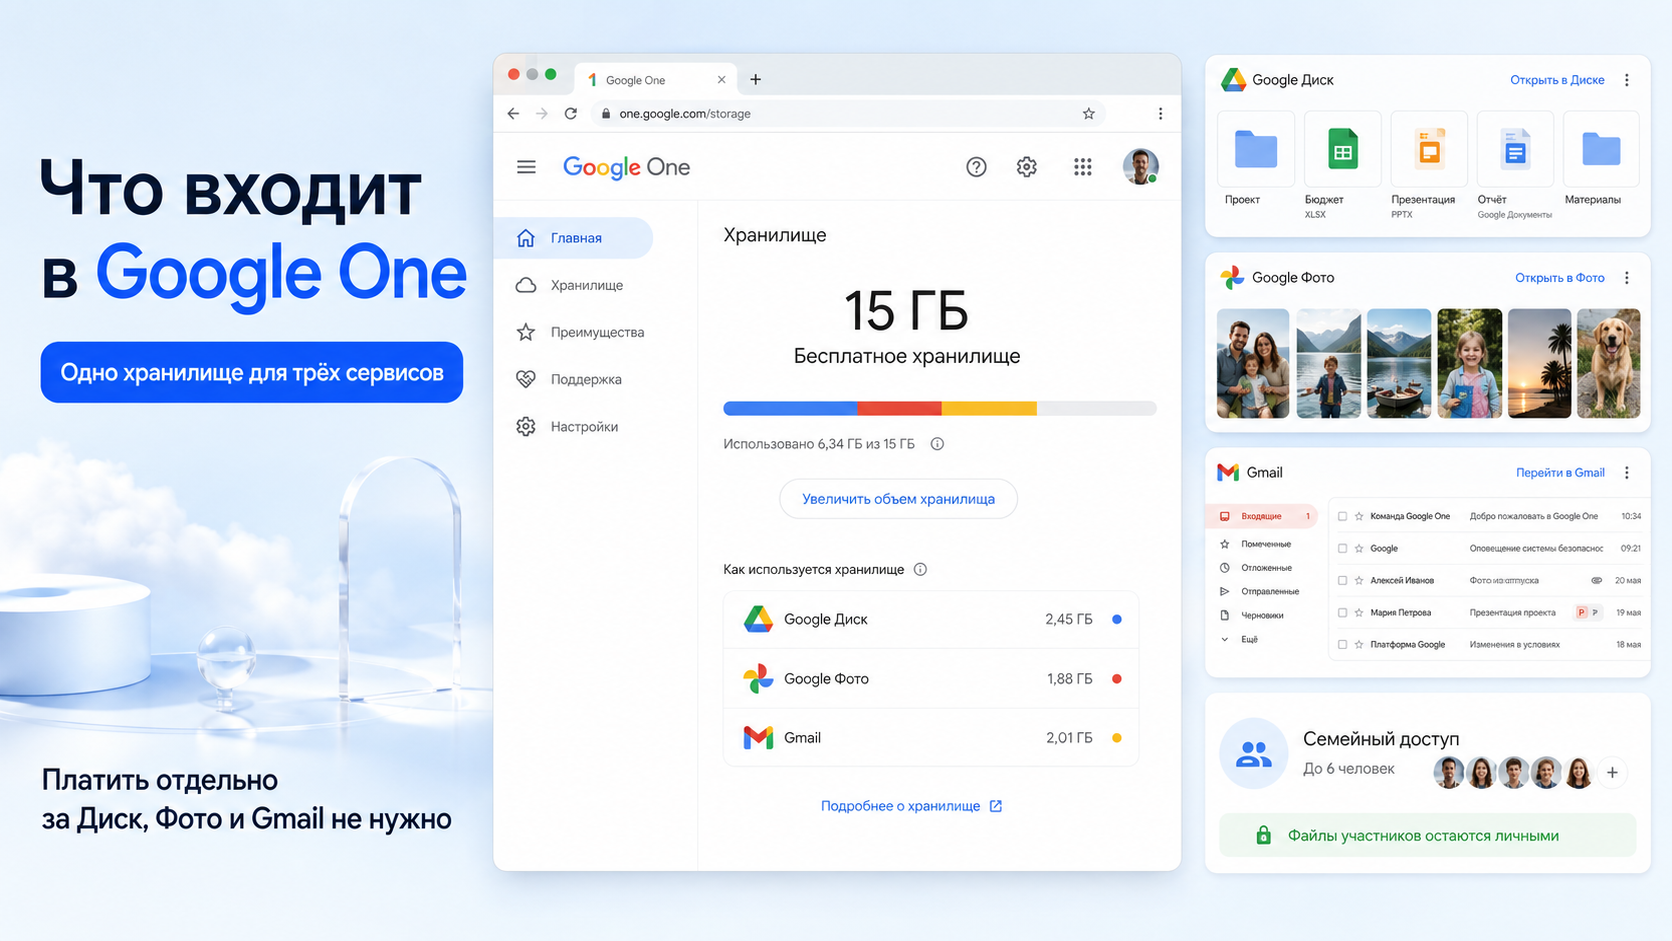Click 'Открыть в Диске' link

click(1557, 80)
